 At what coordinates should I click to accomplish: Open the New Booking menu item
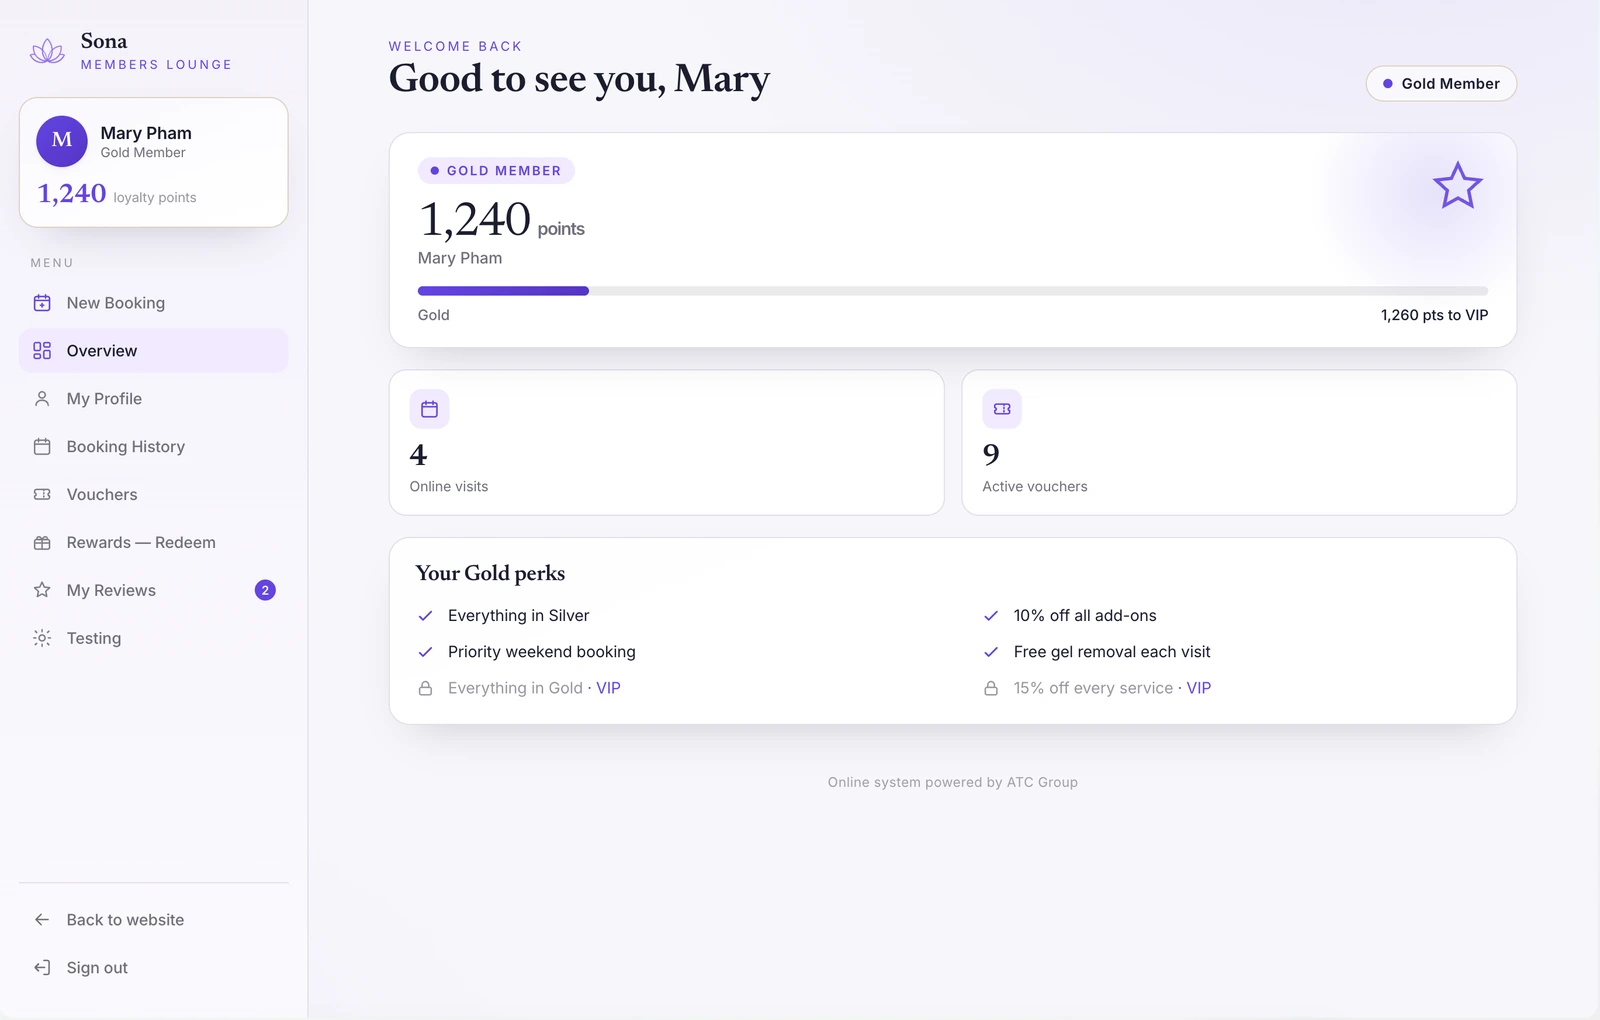click(x=153, y=303)
